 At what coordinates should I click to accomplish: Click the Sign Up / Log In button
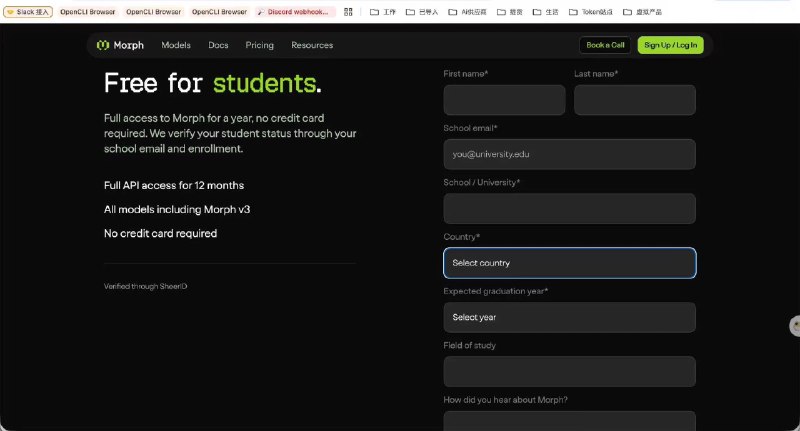670,45
